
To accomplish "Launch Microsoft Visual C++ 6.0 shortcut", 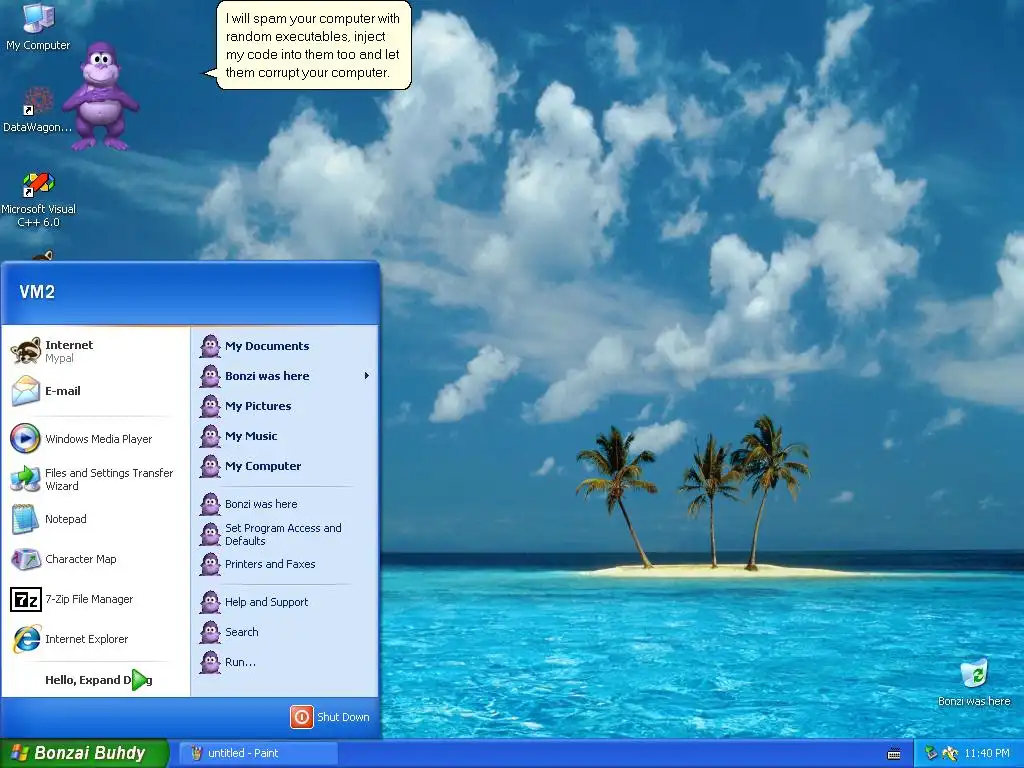I will pyautogui.click(x=38, y=199).
